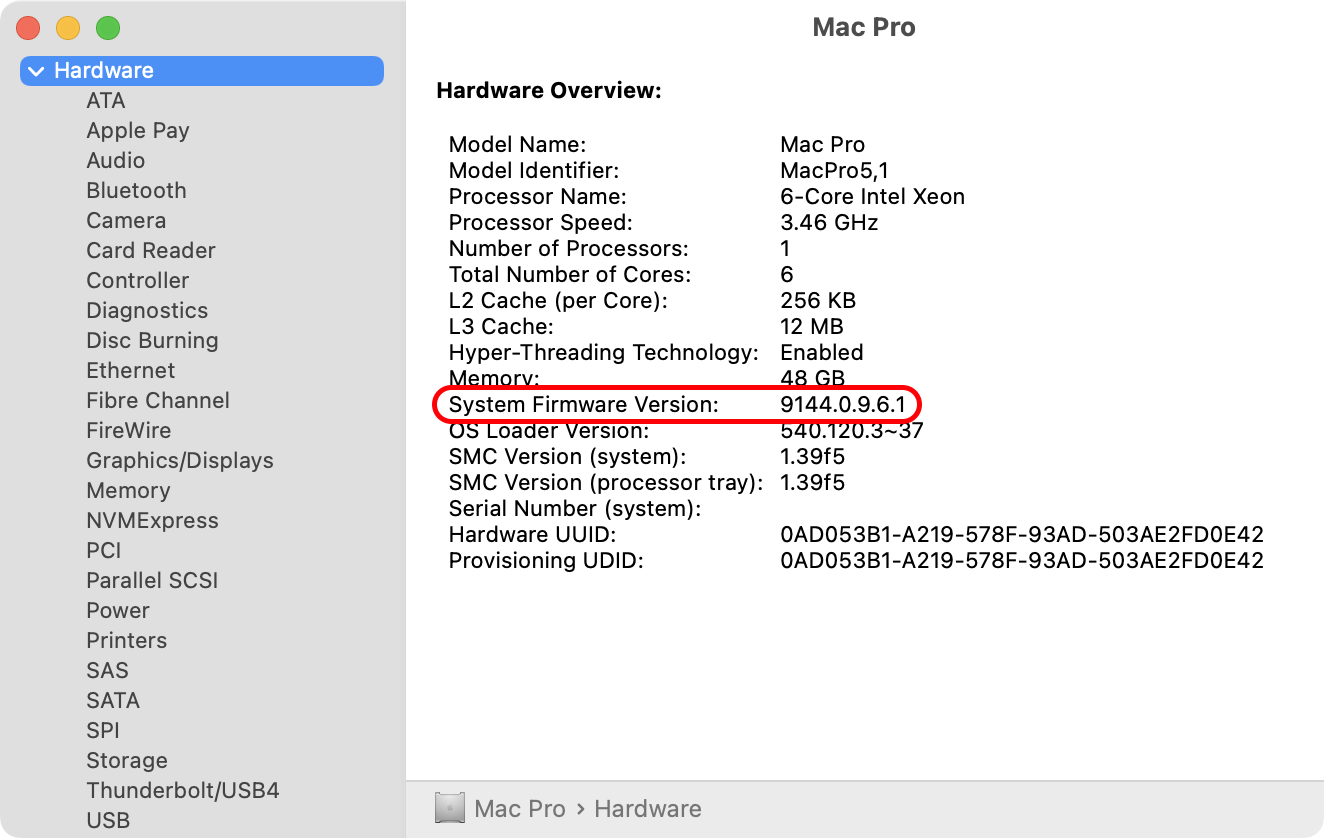Click the Total Number of Cores label
1324x838 pixels.
[x=570, y=274]
